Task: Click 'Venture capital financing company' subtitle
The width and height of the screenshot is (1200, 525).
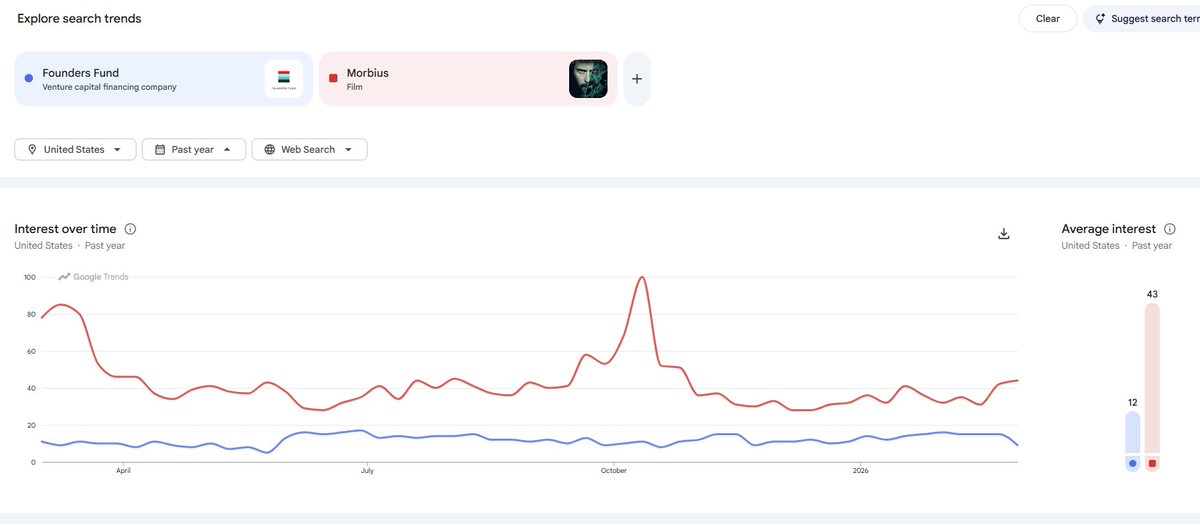Action: [109, 87]
